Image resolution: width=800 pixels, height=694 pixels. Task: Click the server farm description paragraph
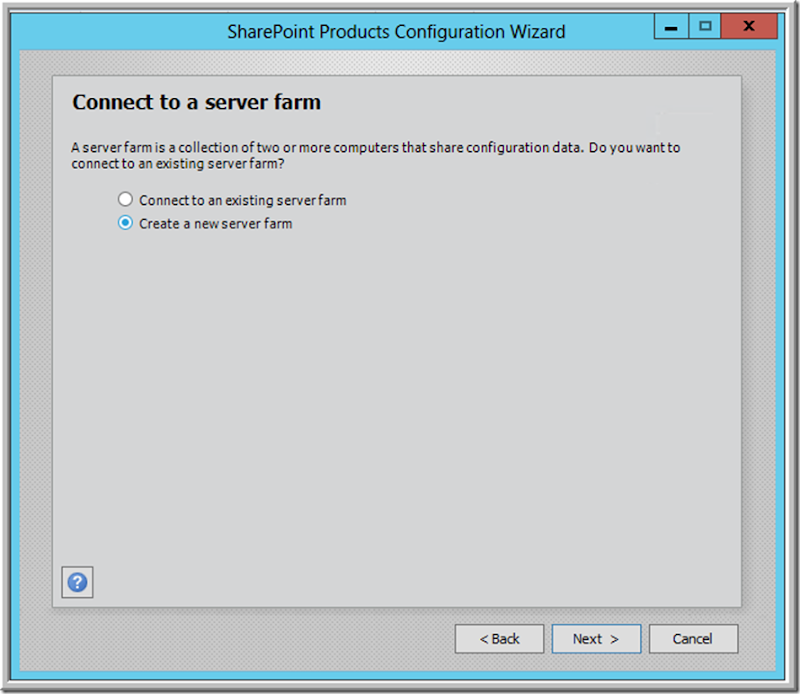[376, 155]
